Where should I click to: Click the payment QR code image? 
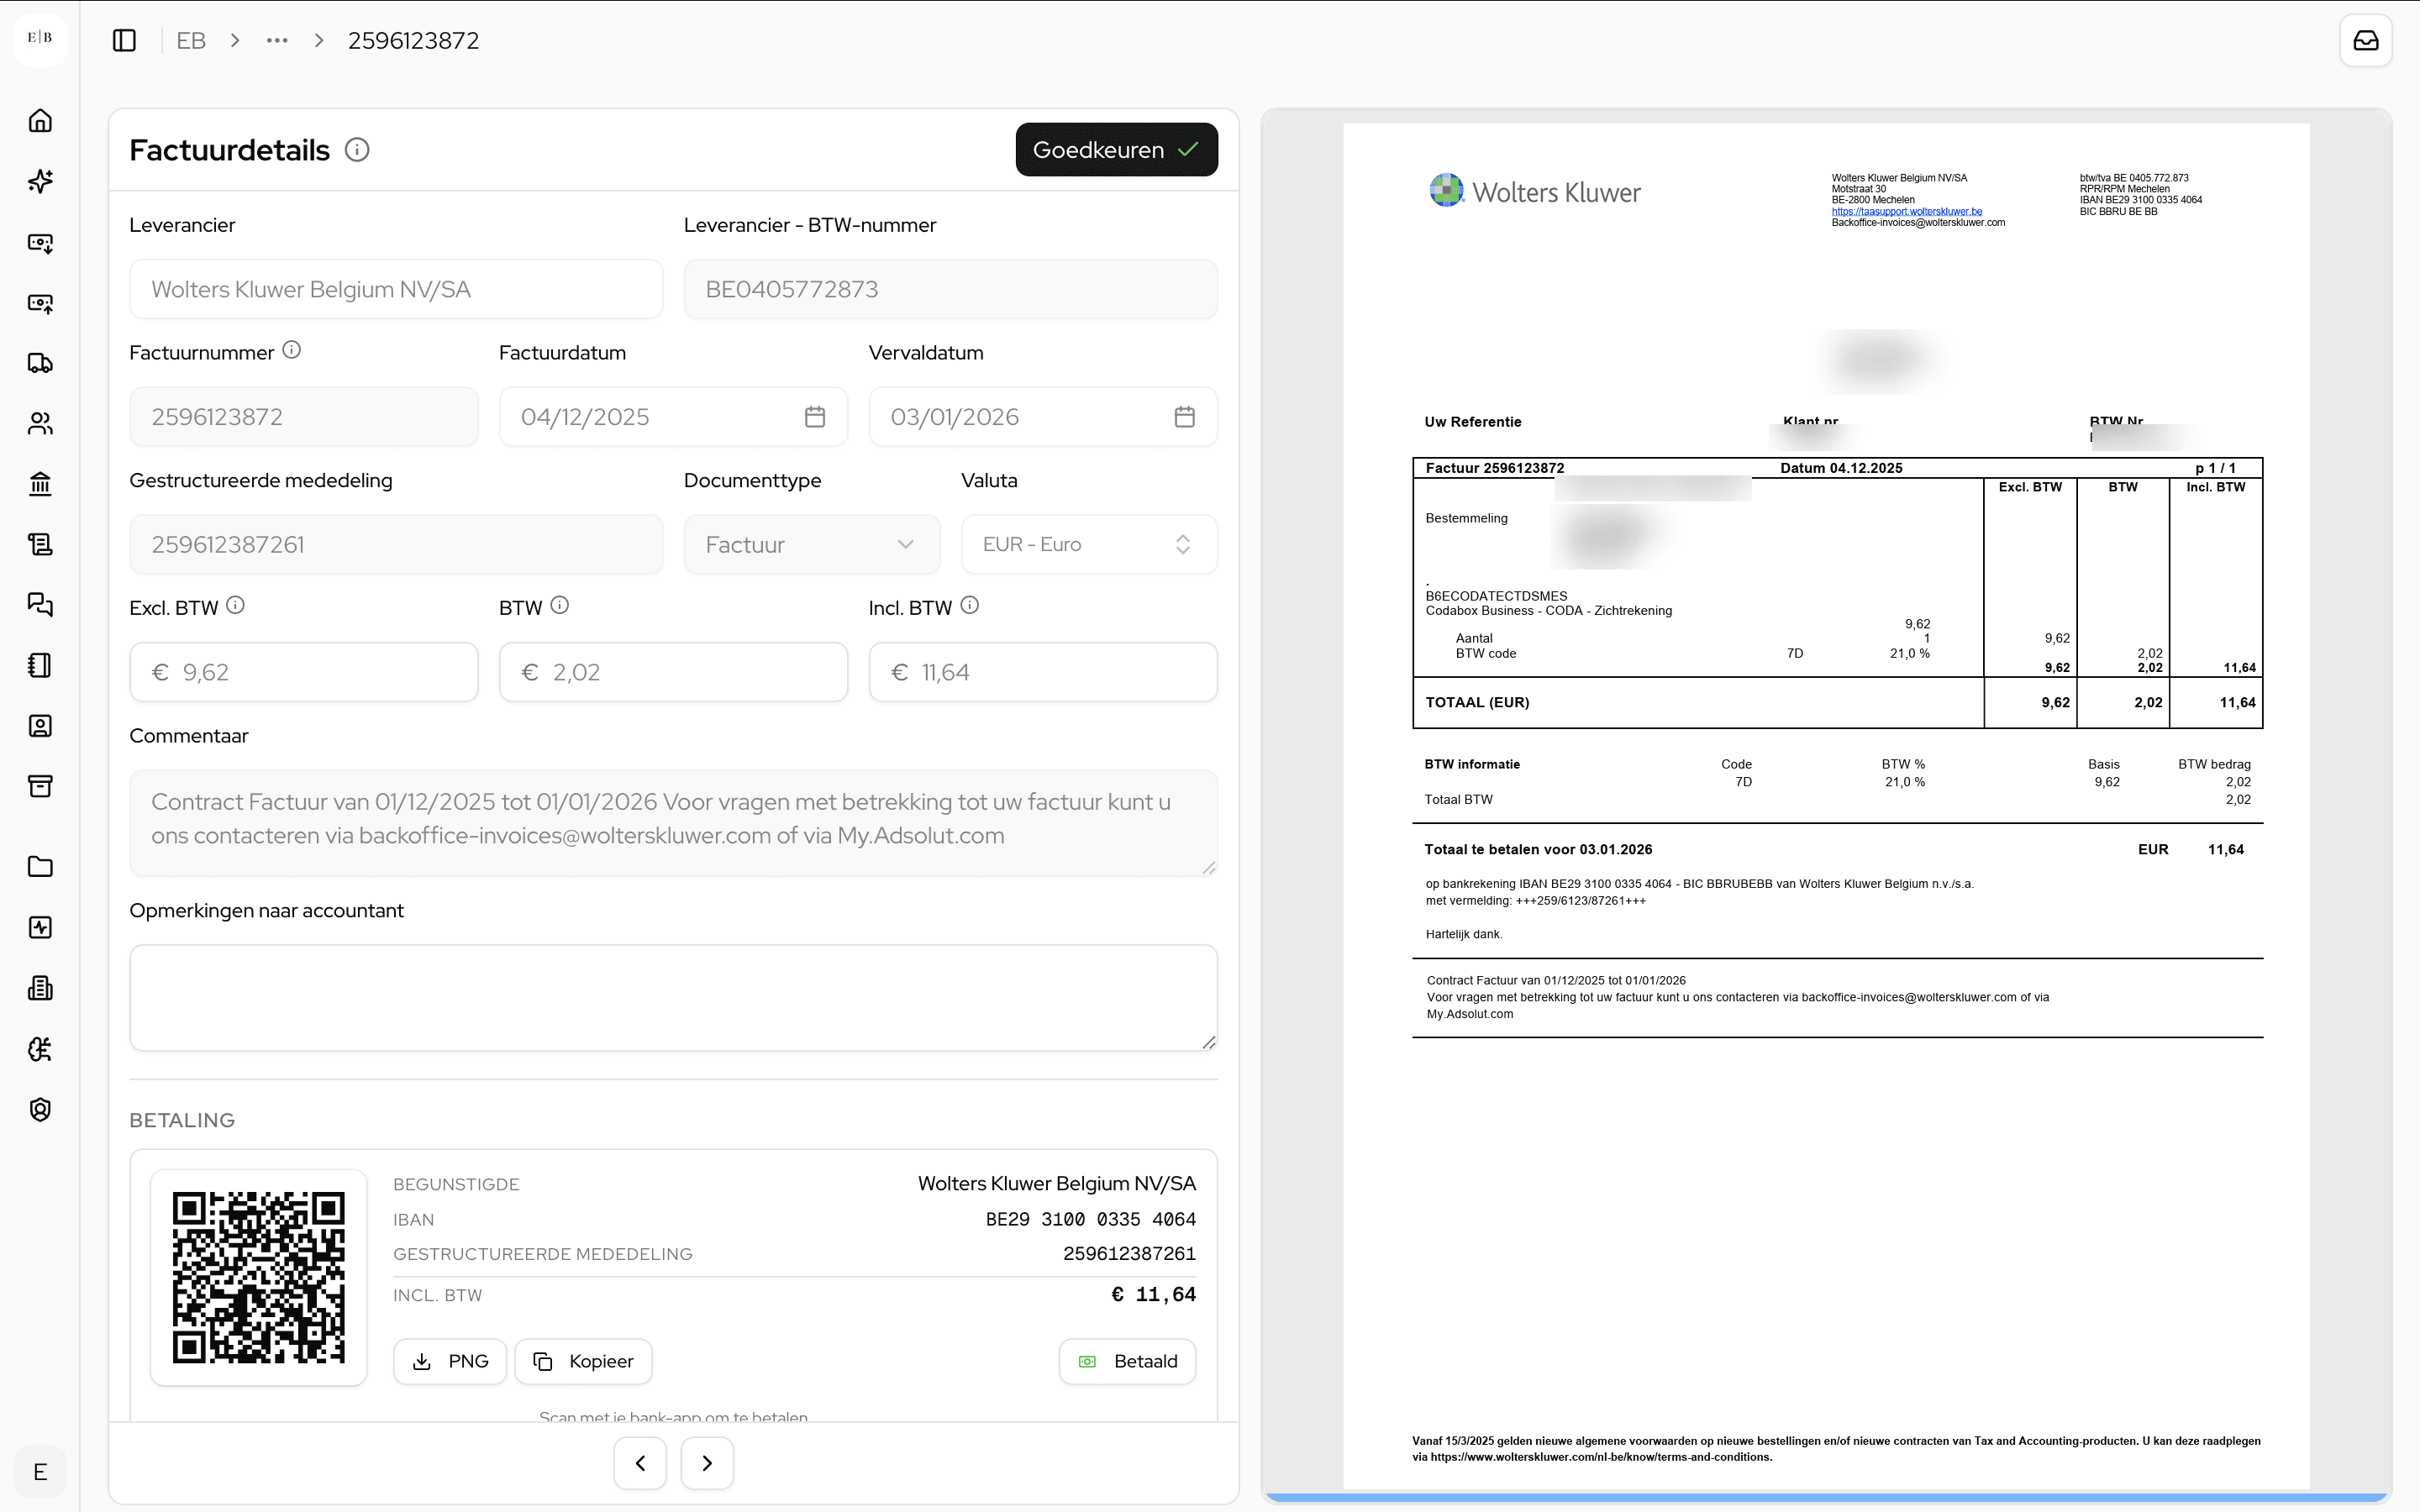click(x=259, y=1277)
